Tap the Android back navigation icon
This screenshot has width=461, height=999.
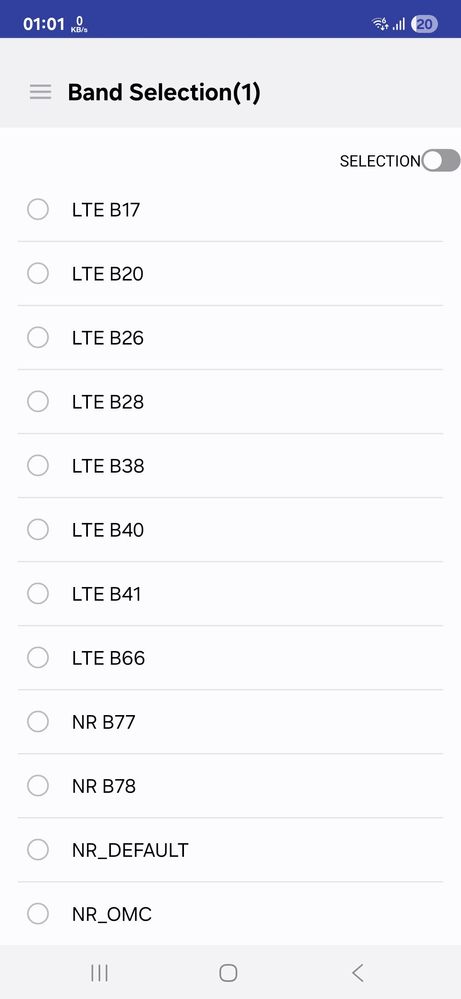[x=358, y=973]
